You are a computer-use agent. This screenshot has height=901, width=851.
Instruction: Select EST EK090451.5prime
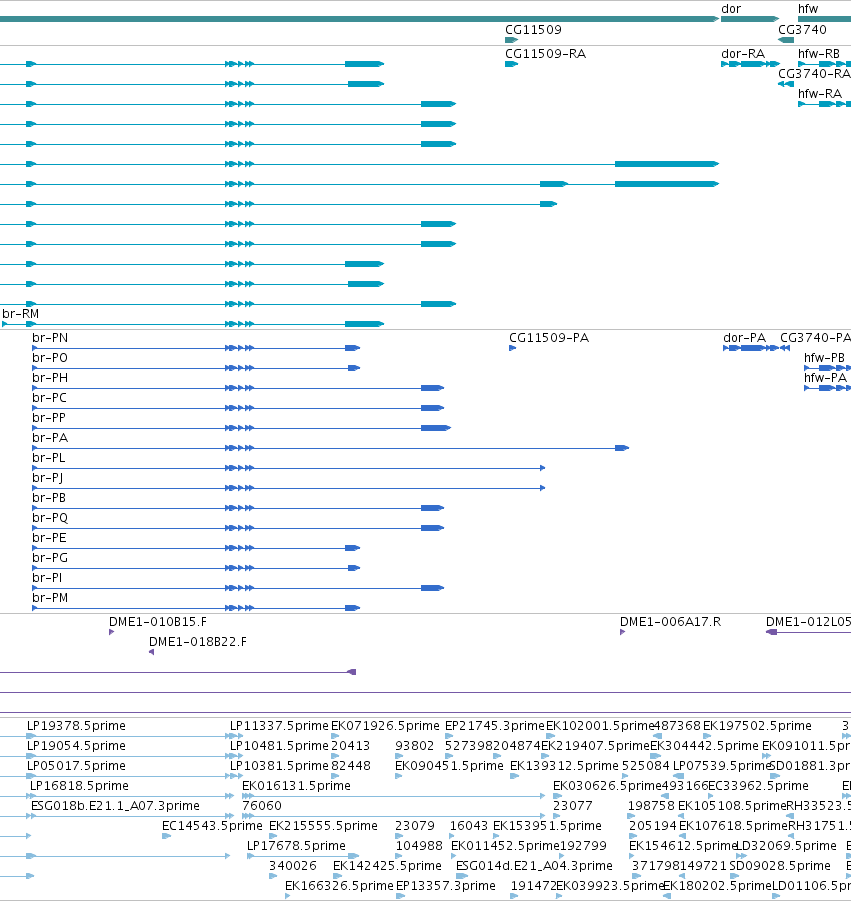coord(449,766)
